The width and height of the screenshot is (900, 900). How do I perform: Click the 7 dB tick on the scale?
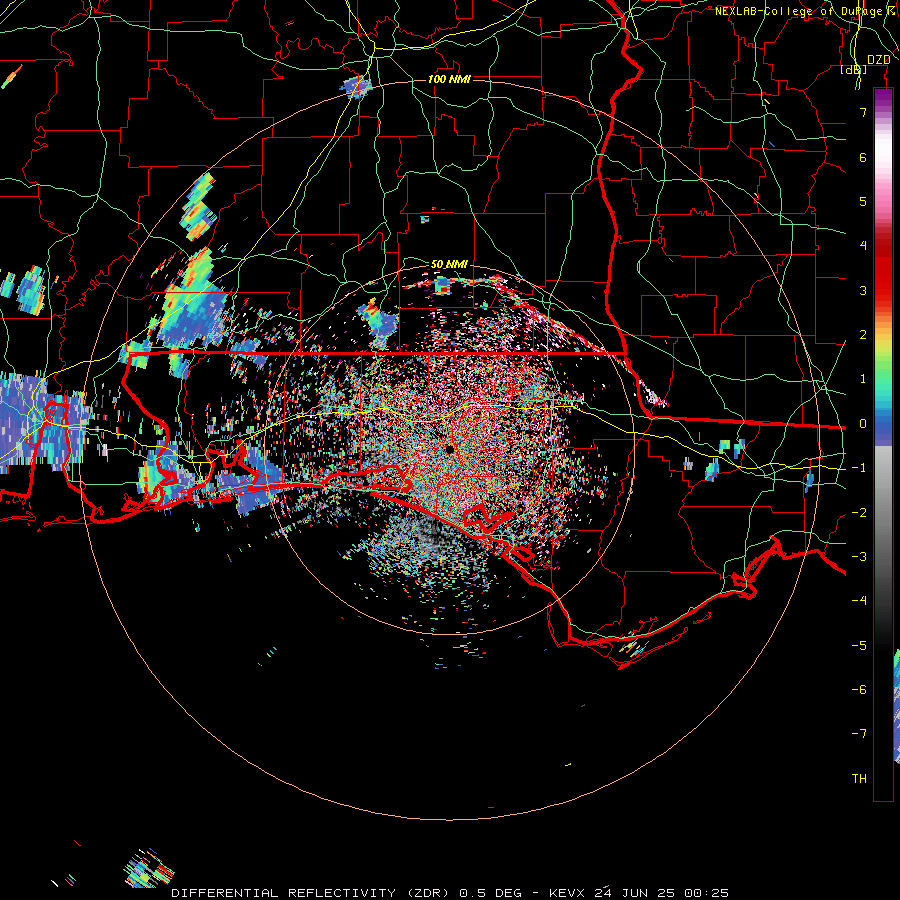863,112
